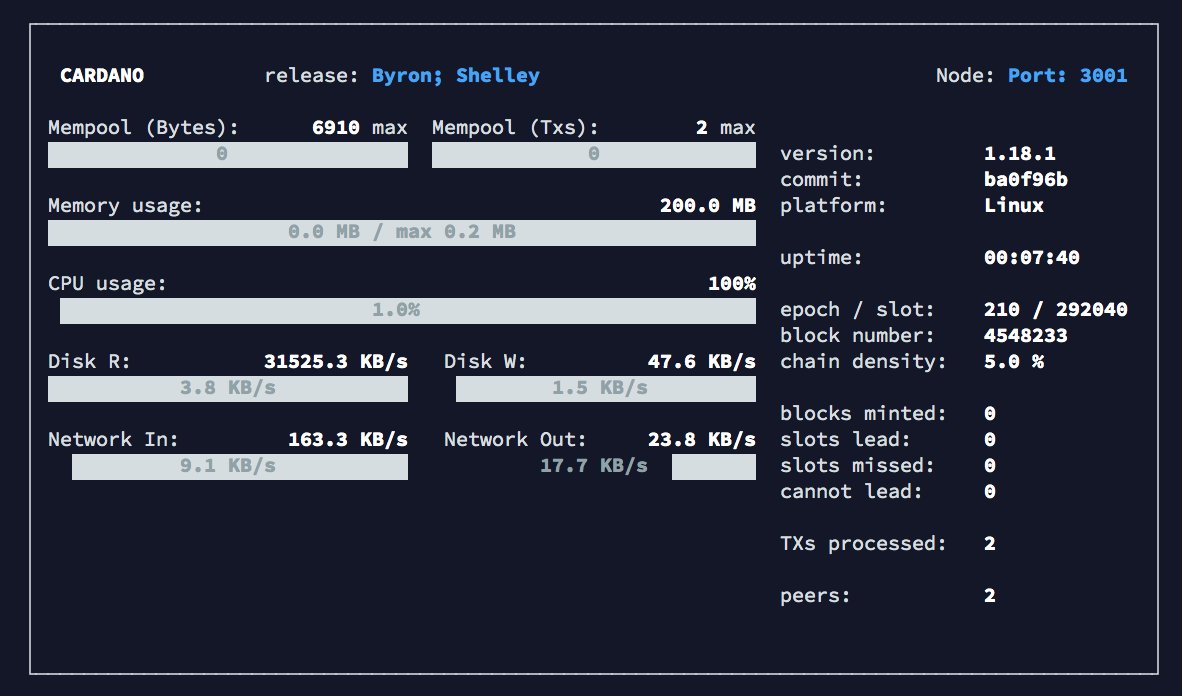This screenshot has height=696, width=1182.
Task: Click the '6910 max' mempool bytes value
Action: [x=360, y=127]
